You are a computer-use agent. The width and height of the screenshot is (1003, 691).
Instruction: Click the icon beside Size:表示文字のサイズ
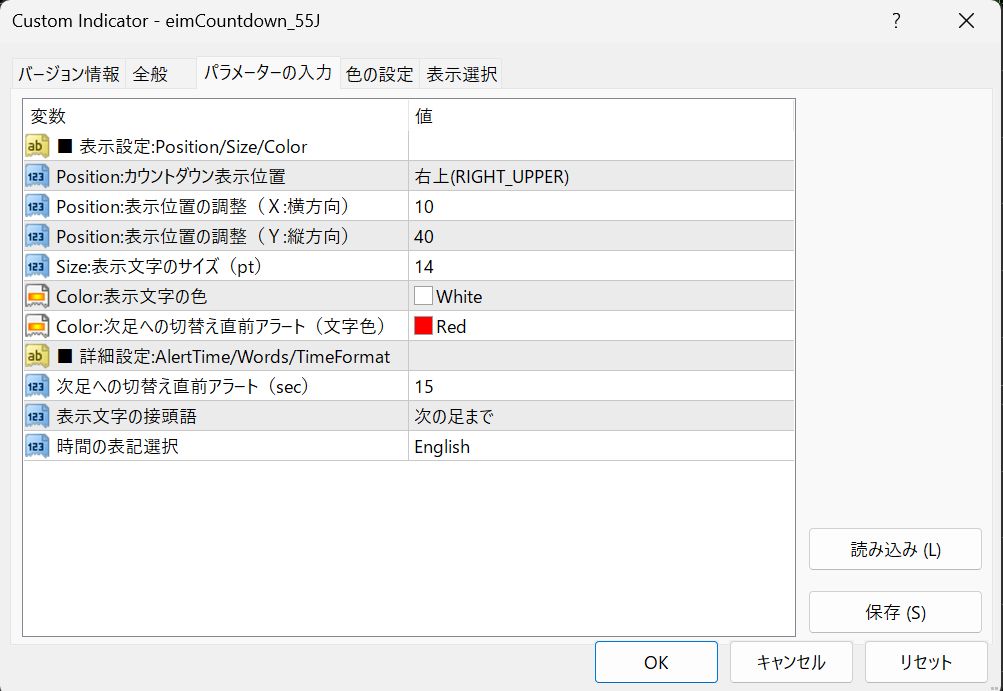[x=37, y=266]
